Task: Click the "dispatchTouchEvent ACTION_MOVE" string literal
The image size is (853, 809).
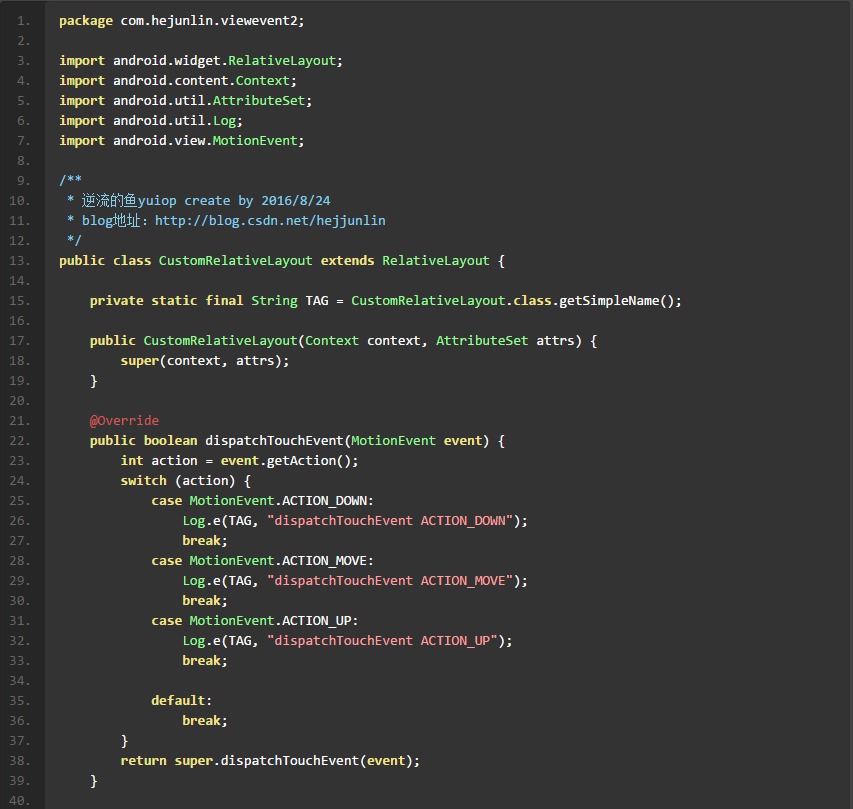Action: pyautogui.click(x=389, y=580)
